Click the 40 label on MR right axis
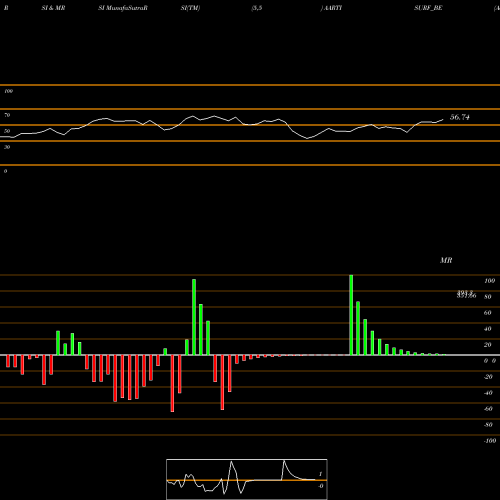This screenshot has width=500, height=500. coord(488,329)
